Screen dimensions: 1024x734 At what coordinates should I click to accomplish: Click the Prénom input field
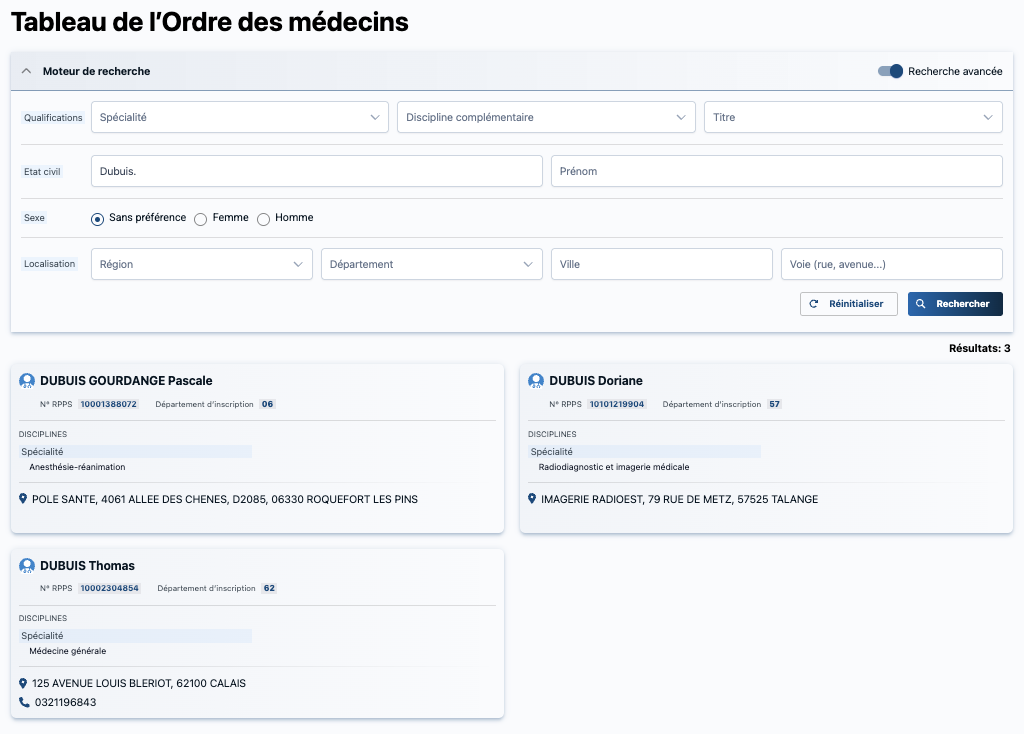(x=776, y=171)
